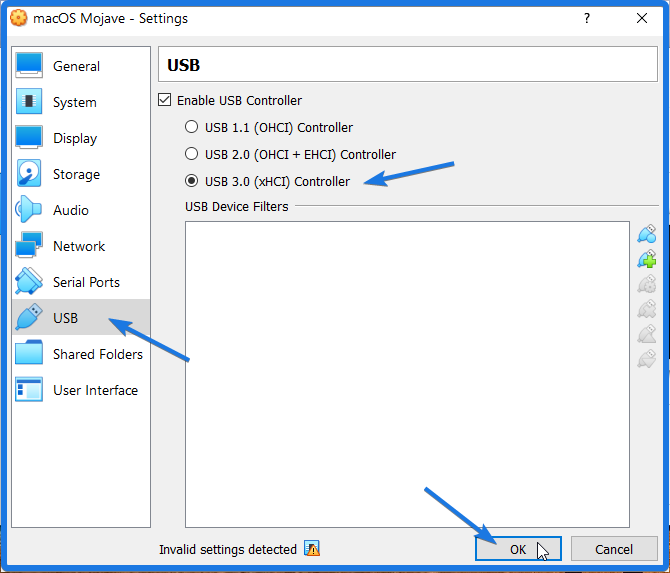The image size is (670, 573).
Task: Open the Serial Ports connector icon
Action: pyautogui.click(x=29, y=281)
